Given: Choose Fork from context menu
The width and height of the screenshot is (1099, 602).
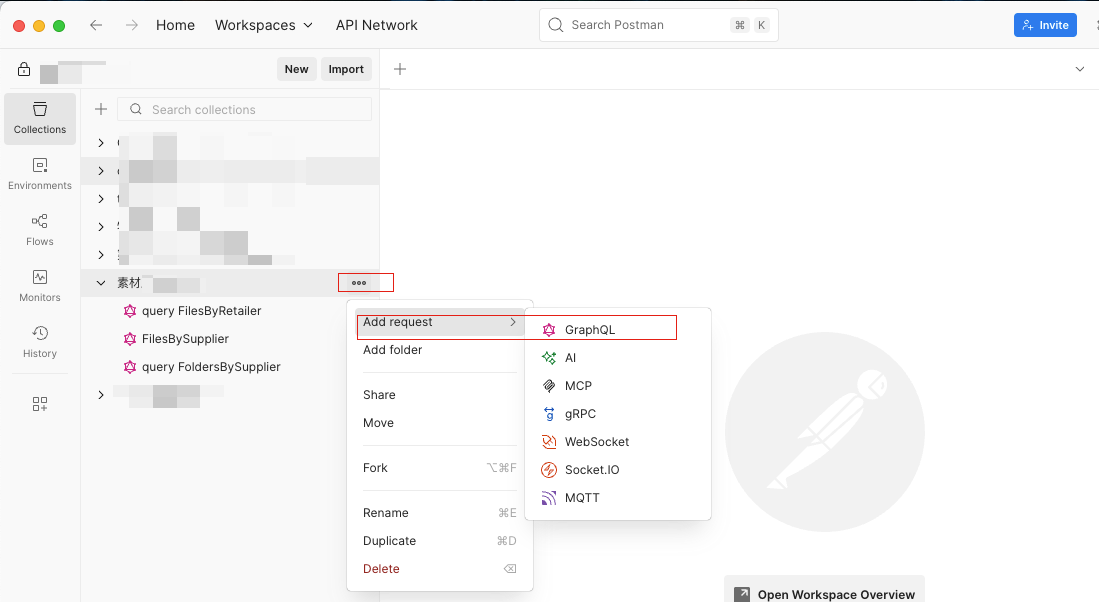Looking at the screenshot, I should point(439,467).
